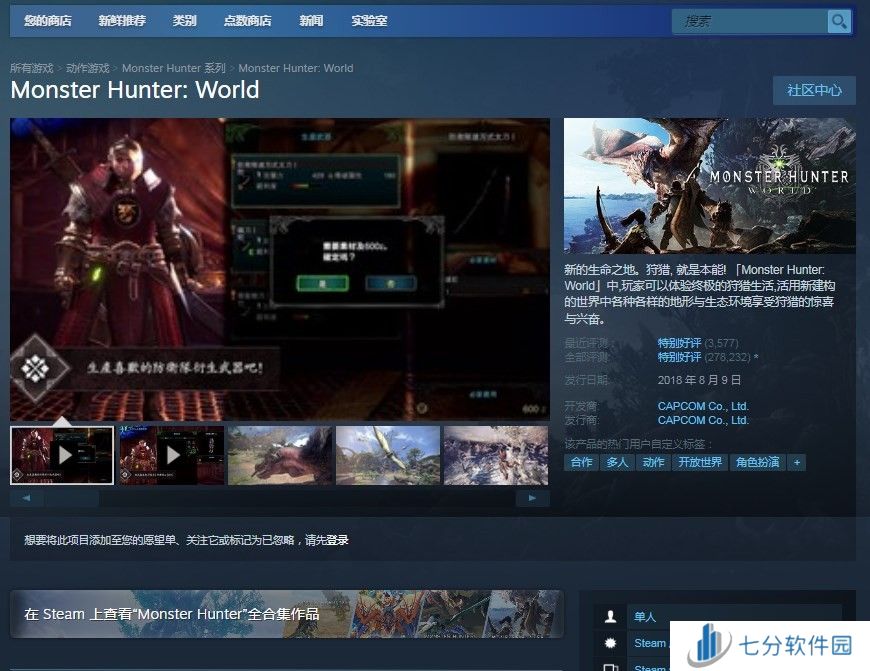Select the dragon screenshot thumbnail
The height and width of the screenshot is (671, 870).
(x=280, y=455)
